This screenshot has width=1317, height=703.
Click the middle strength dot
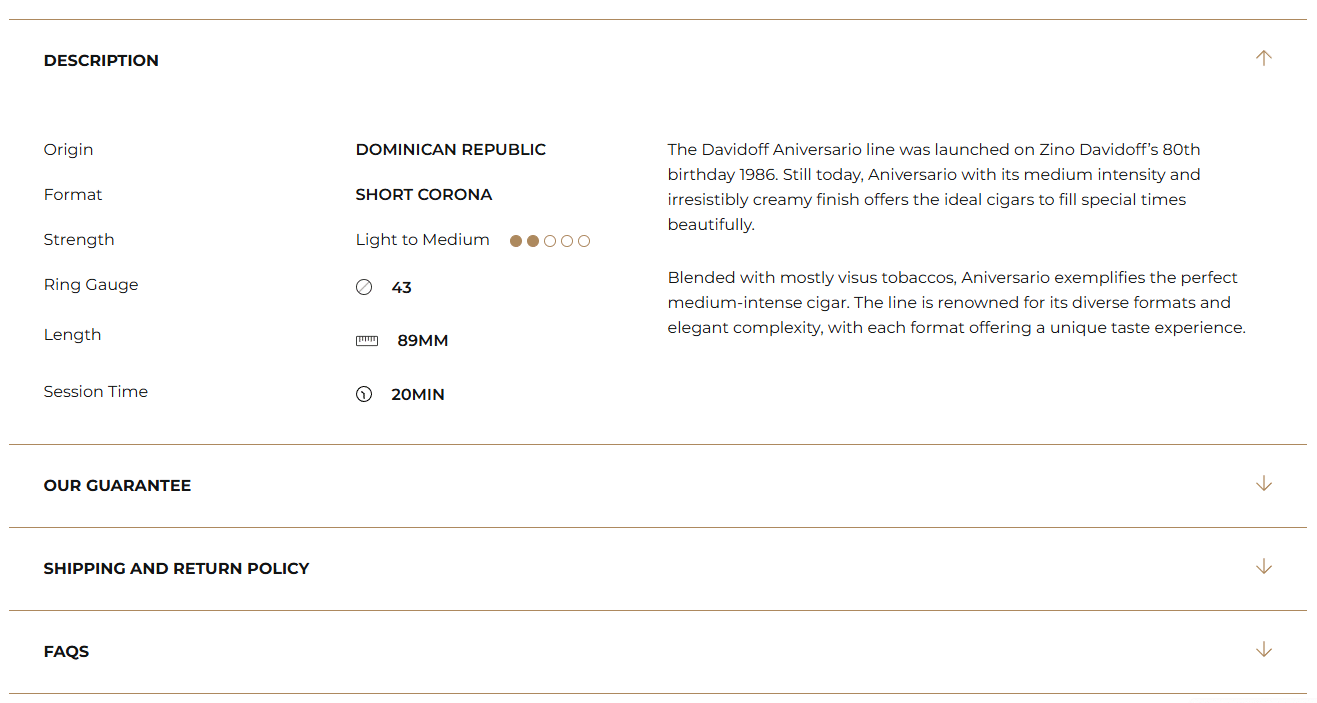(550, 241)
